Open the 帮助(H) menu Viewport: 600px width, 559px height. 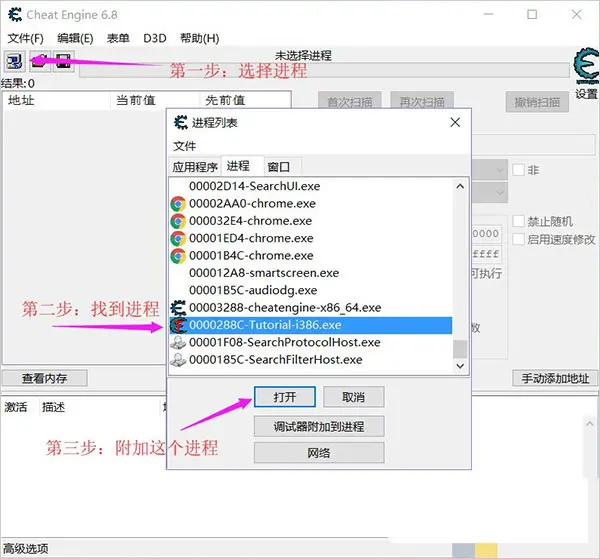point(199,38)
